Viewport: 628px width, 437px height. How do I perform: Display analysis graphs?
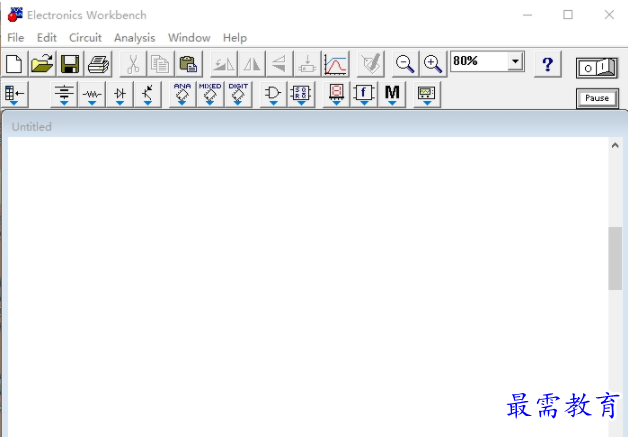point(335,64)
